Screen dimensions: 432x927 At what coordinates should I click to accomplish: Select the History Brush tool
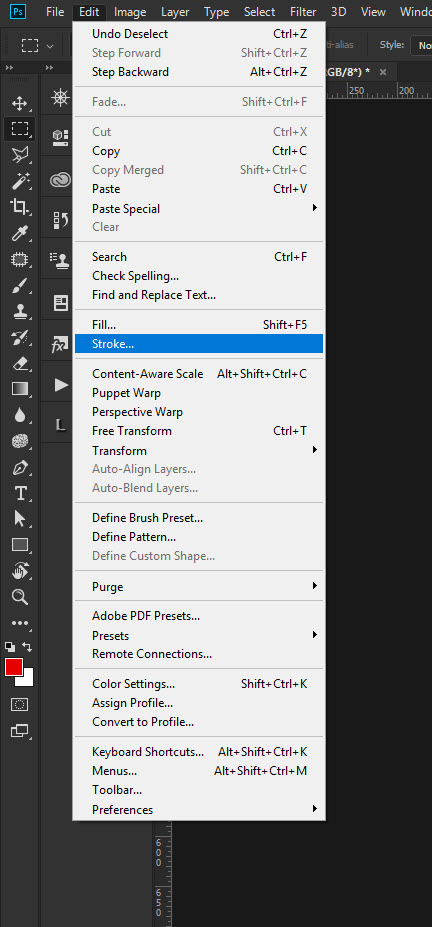(20, 338)
